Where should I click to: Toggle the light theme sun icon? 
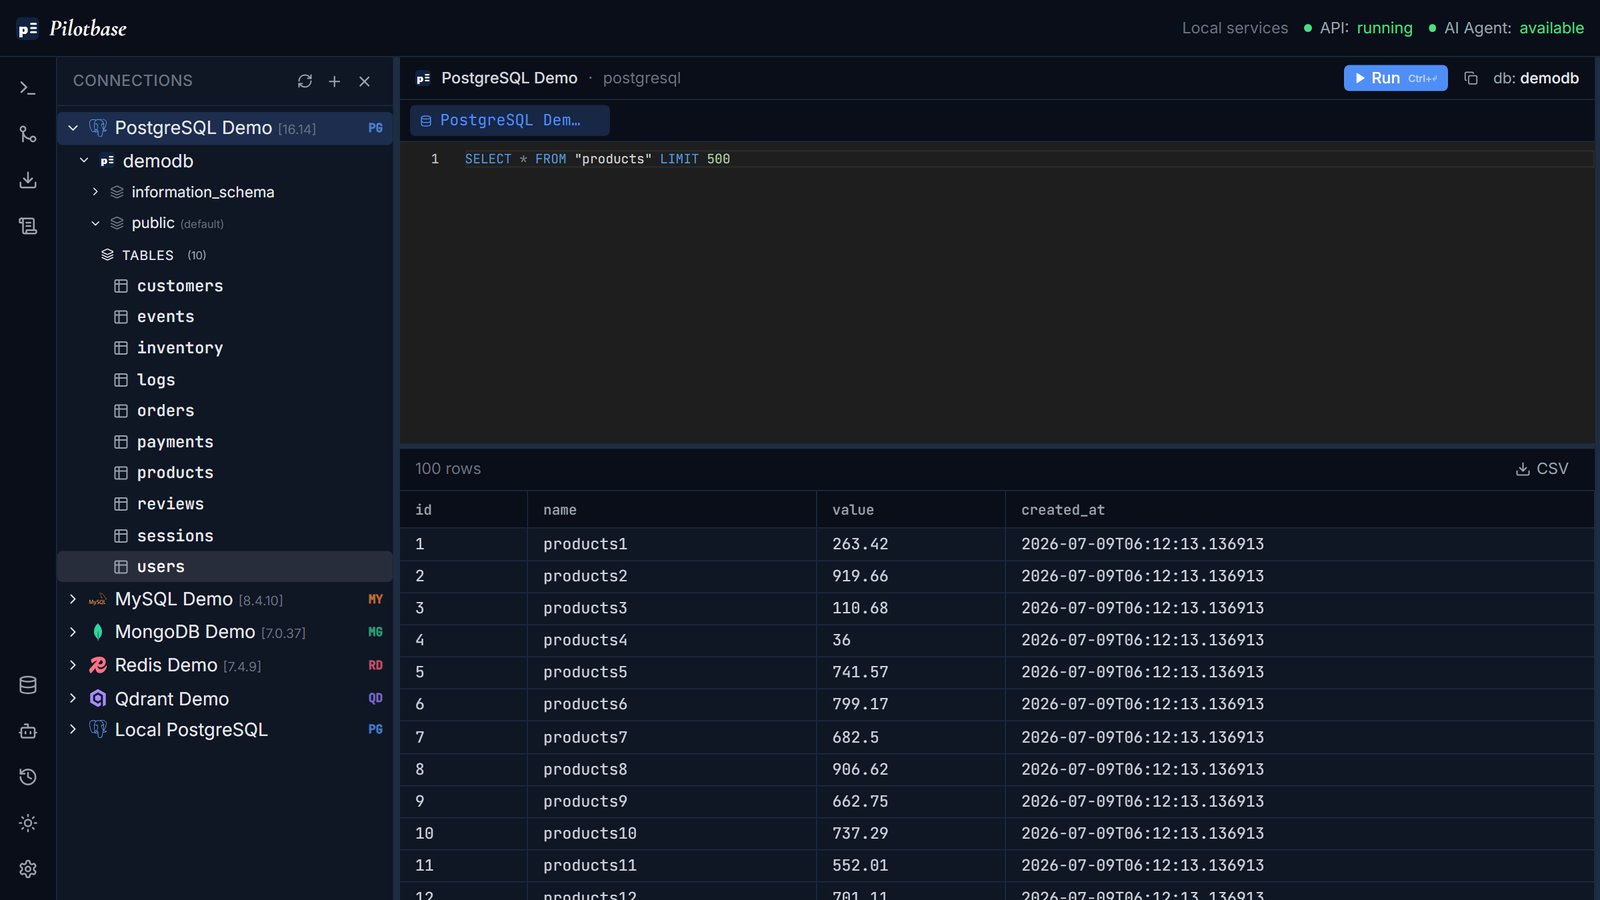tap(28, 823)
